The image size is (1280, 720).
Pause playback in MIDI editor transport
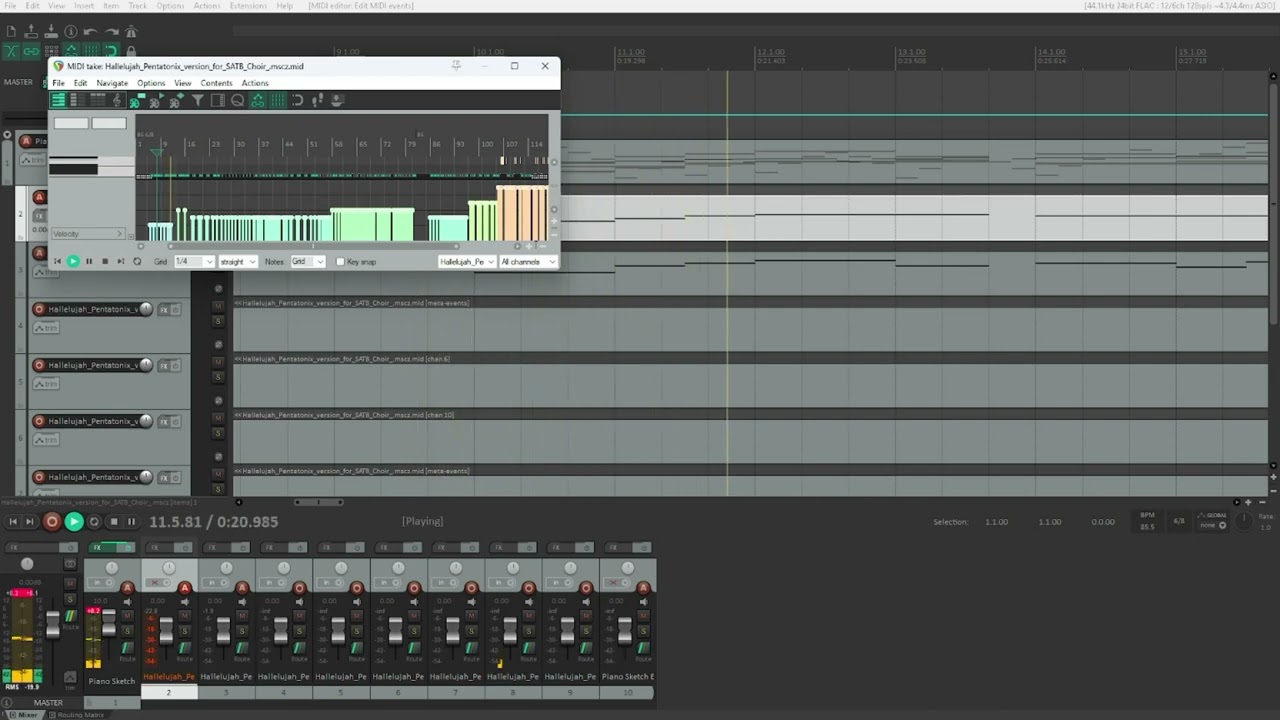(x=89, y=262)
